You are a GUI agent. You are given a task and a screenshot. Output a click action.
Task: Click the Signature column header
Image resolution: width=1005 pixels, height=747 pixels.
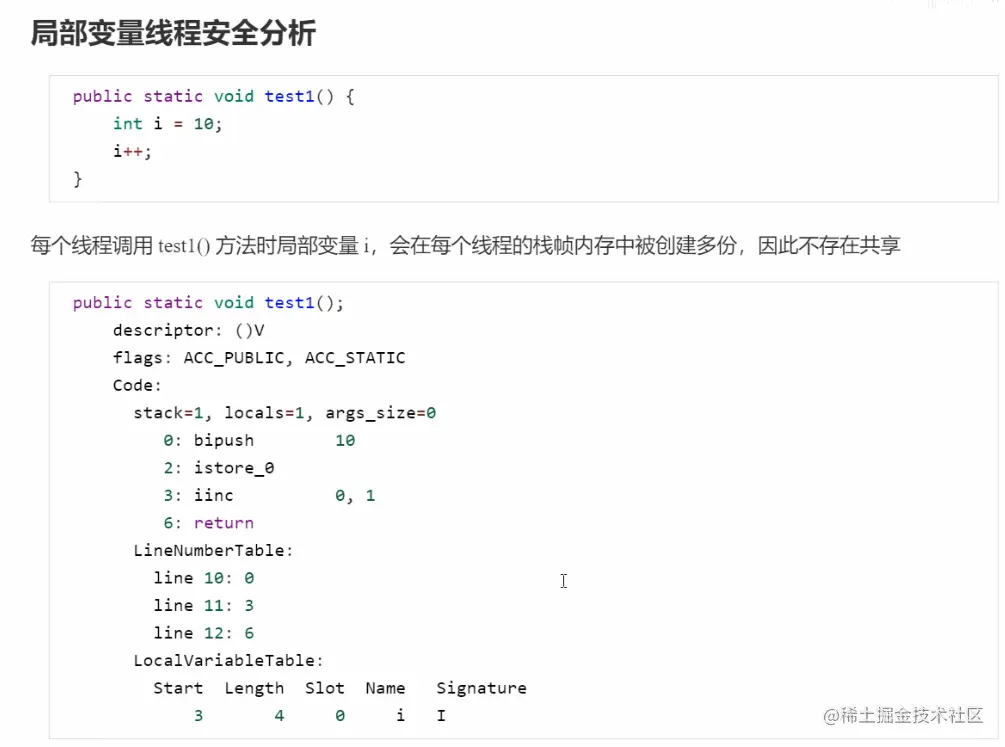tap(481, 688)
